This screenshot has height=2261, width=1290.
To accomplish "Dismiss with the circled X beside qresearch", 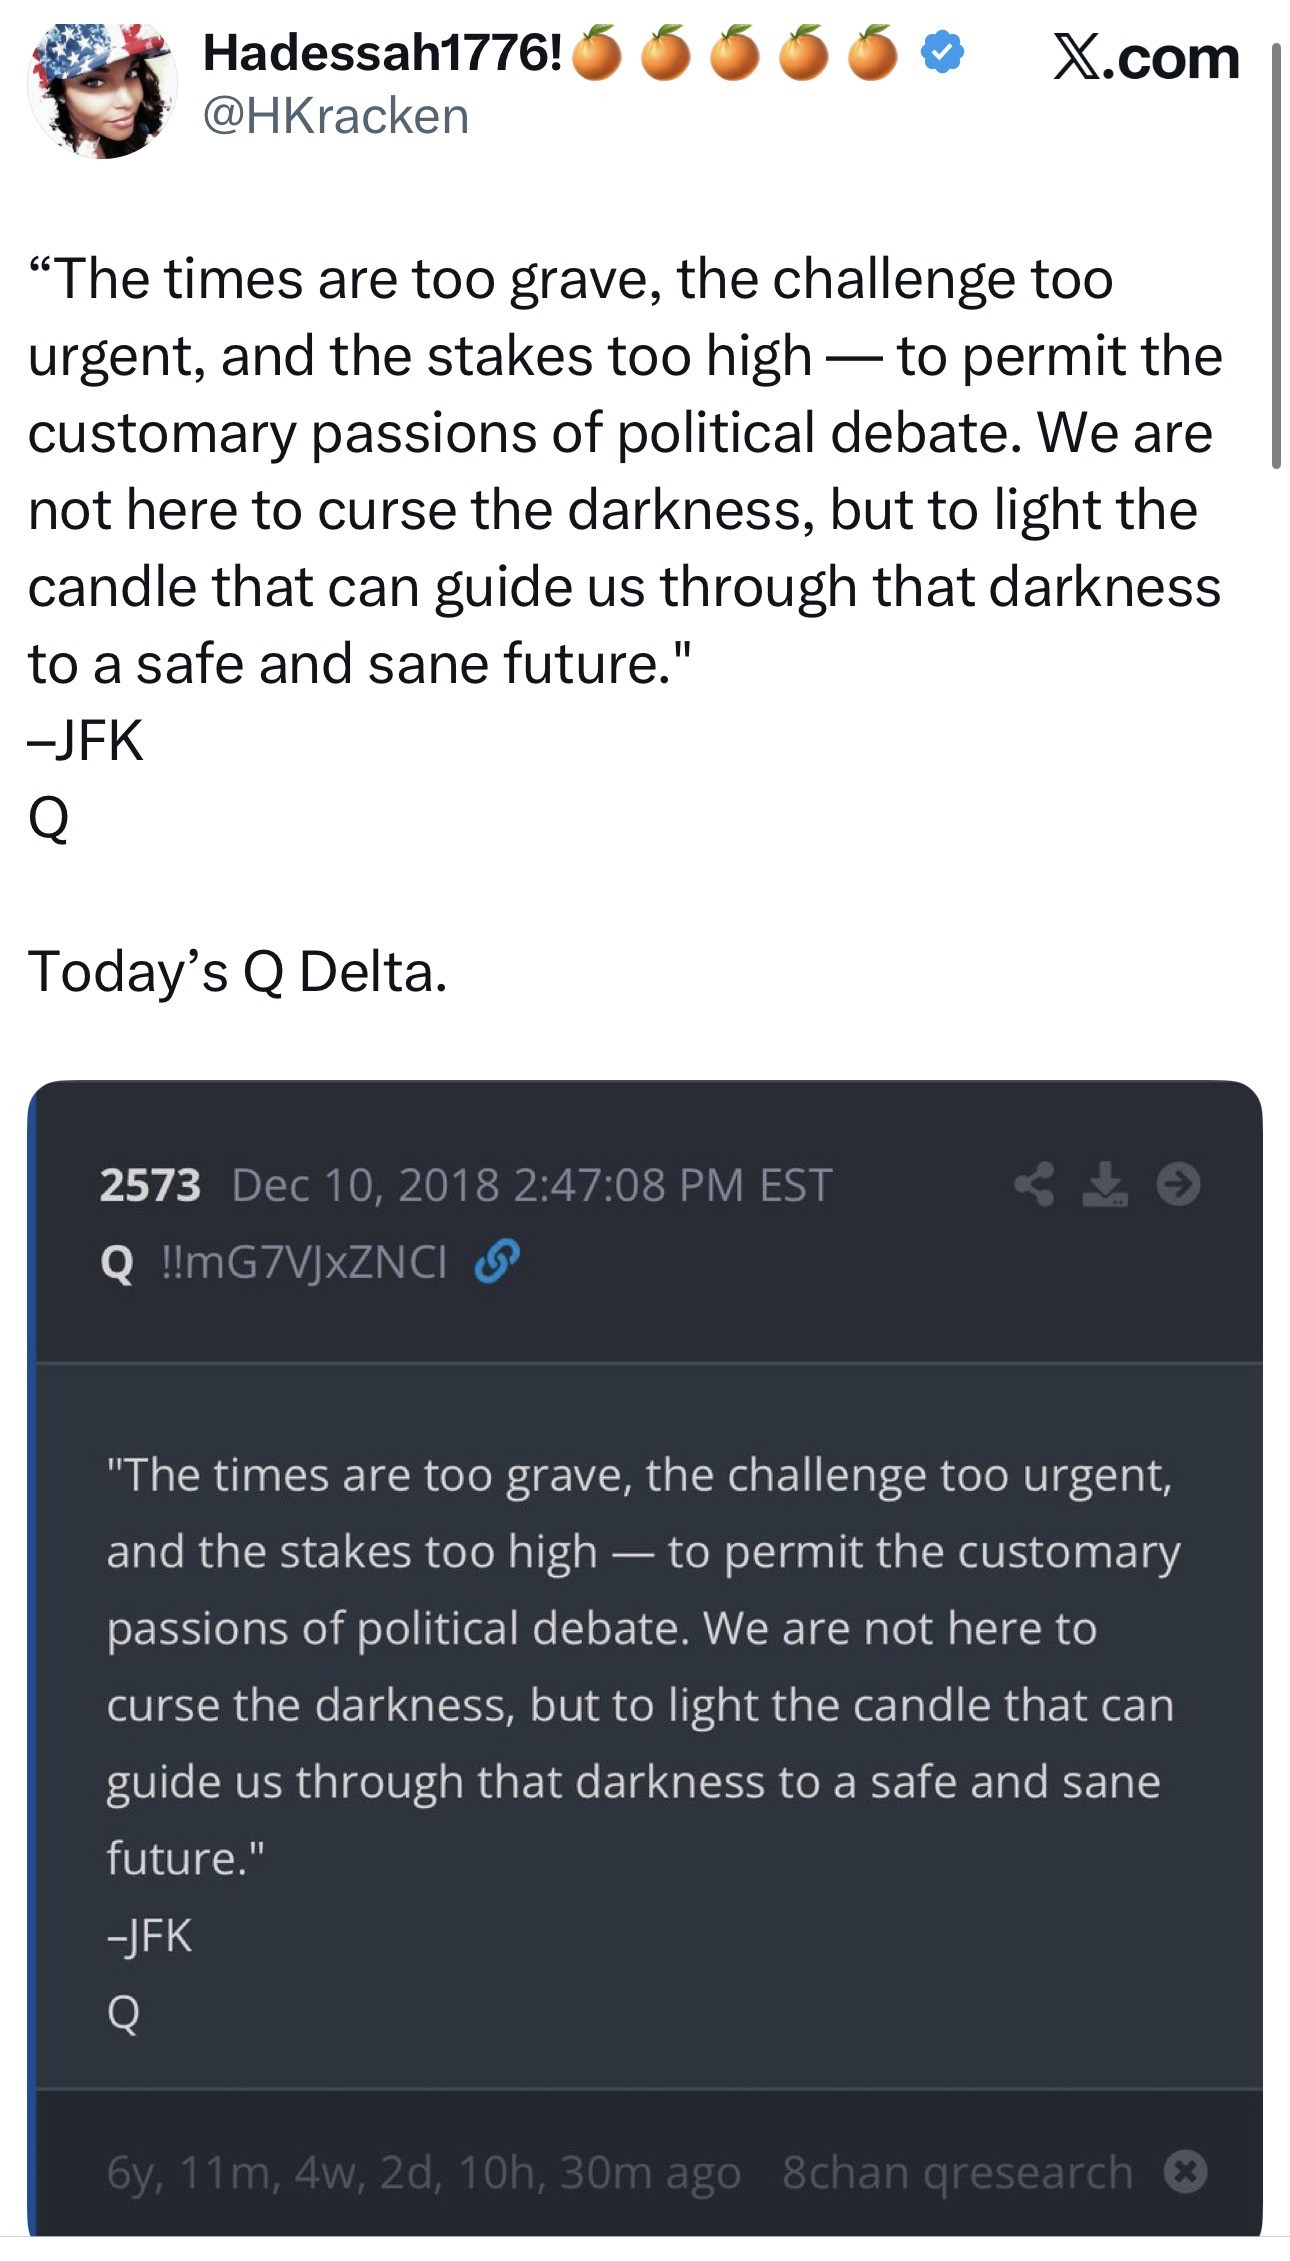I will (x=1186, y=2172).
